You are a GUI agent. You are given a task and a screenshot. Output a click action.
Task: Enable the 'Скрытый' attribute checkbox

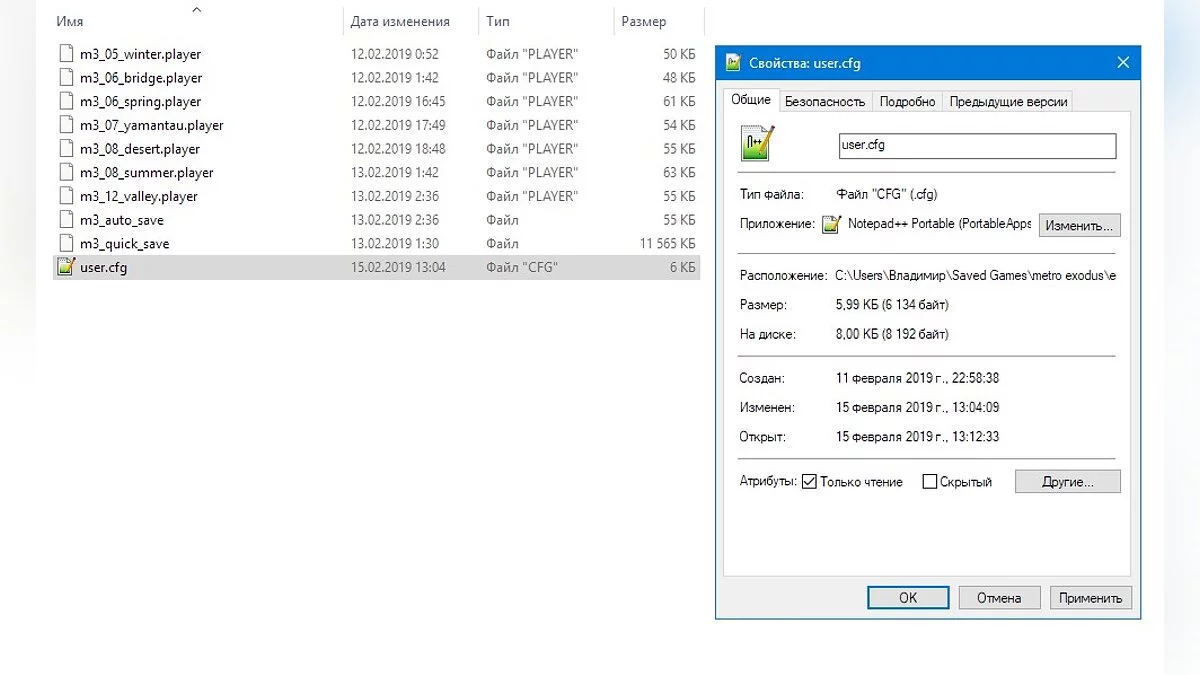point(929,482)
